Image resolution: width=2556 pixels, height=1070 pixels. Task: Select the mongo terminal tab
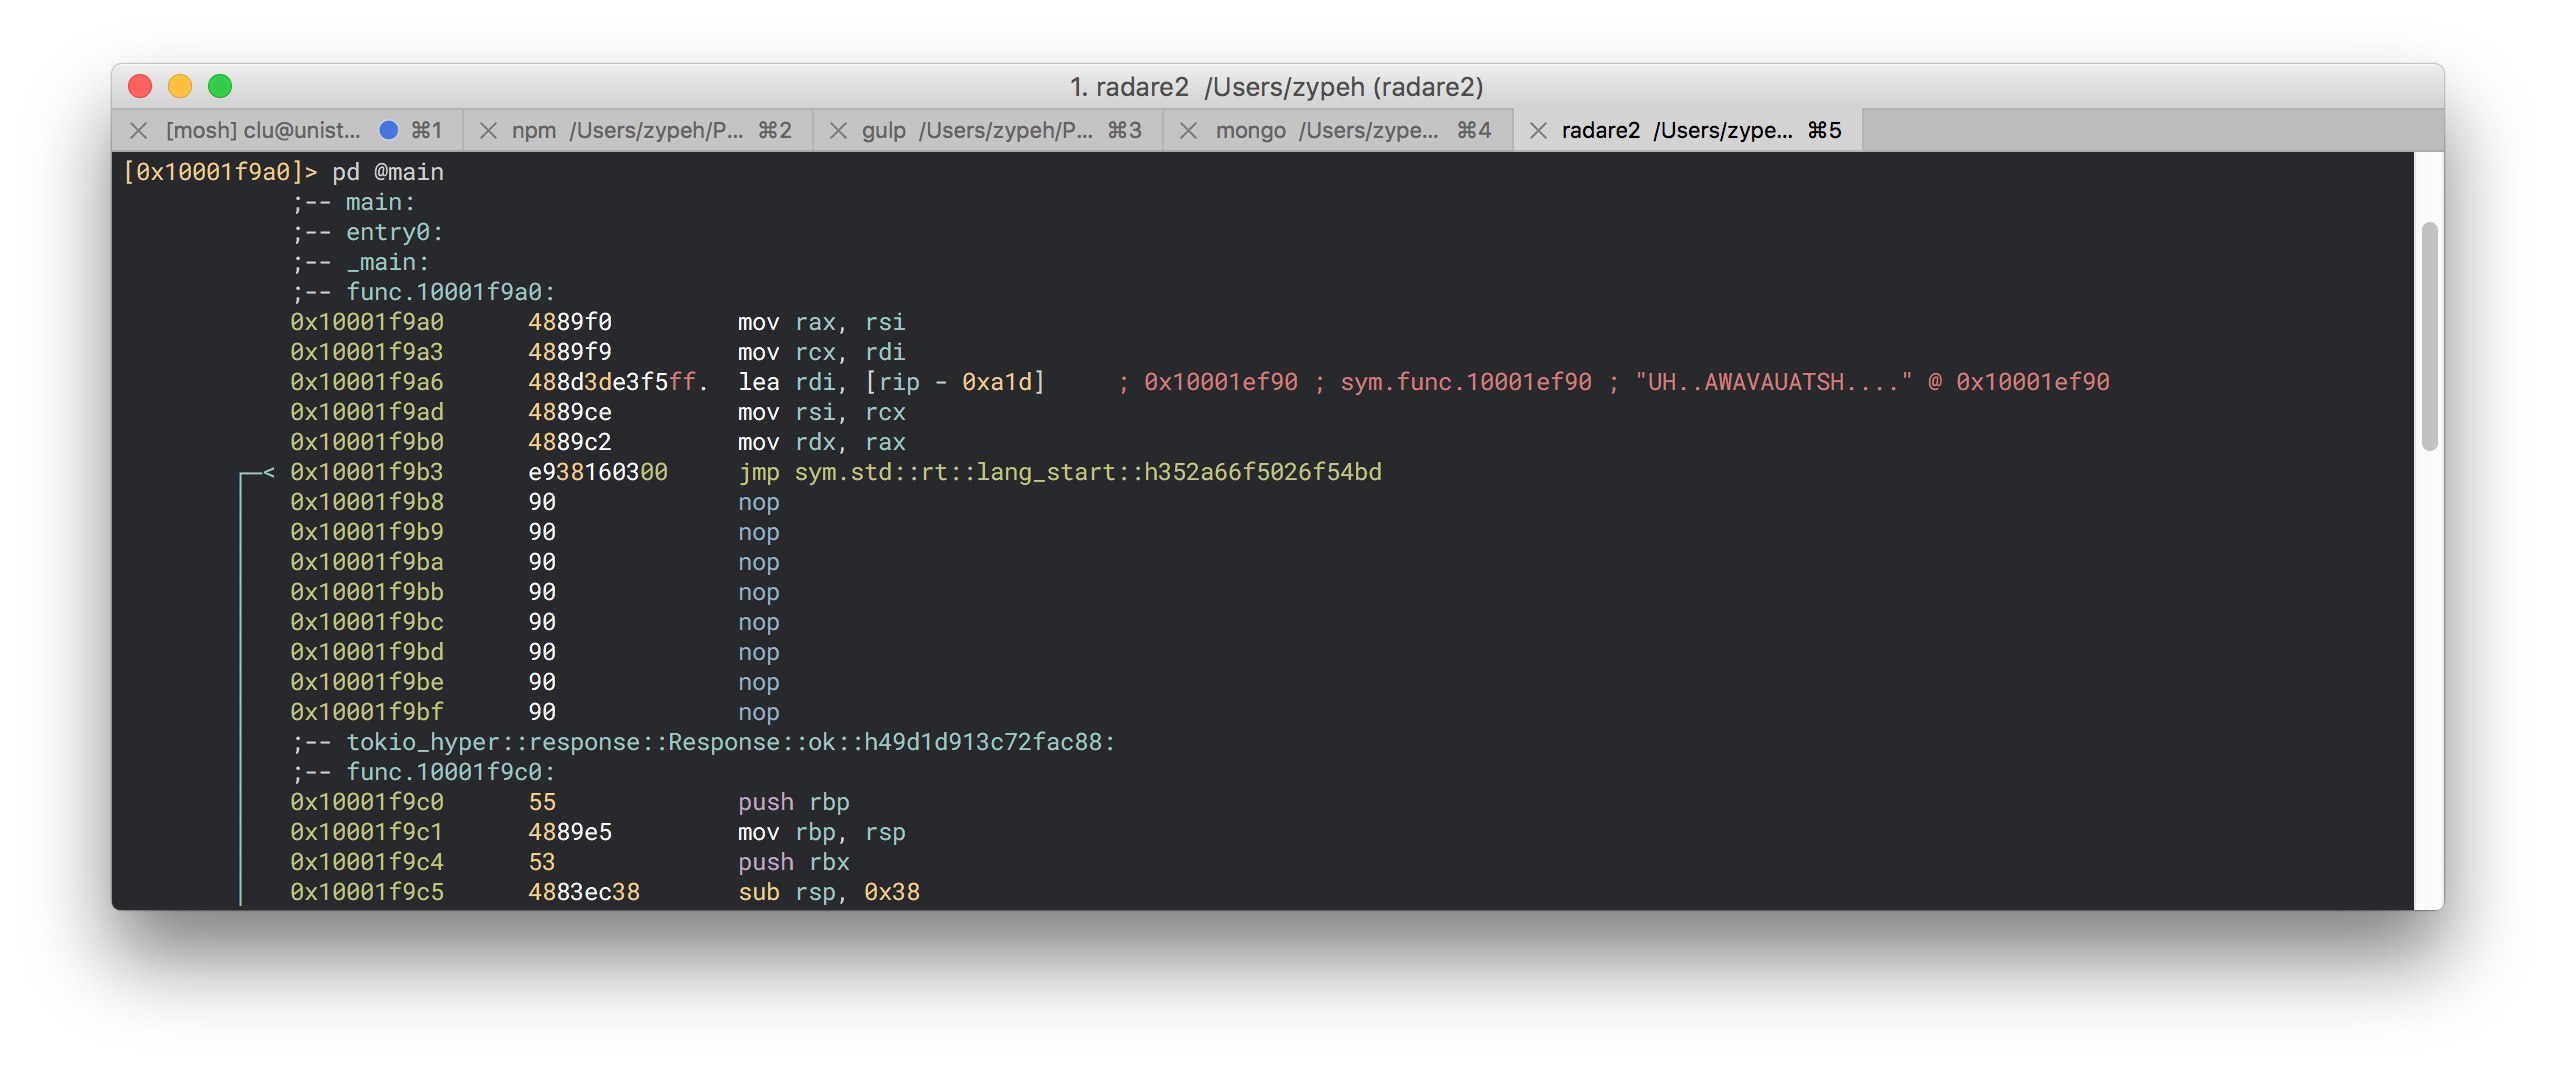(x=1326, y=131)
